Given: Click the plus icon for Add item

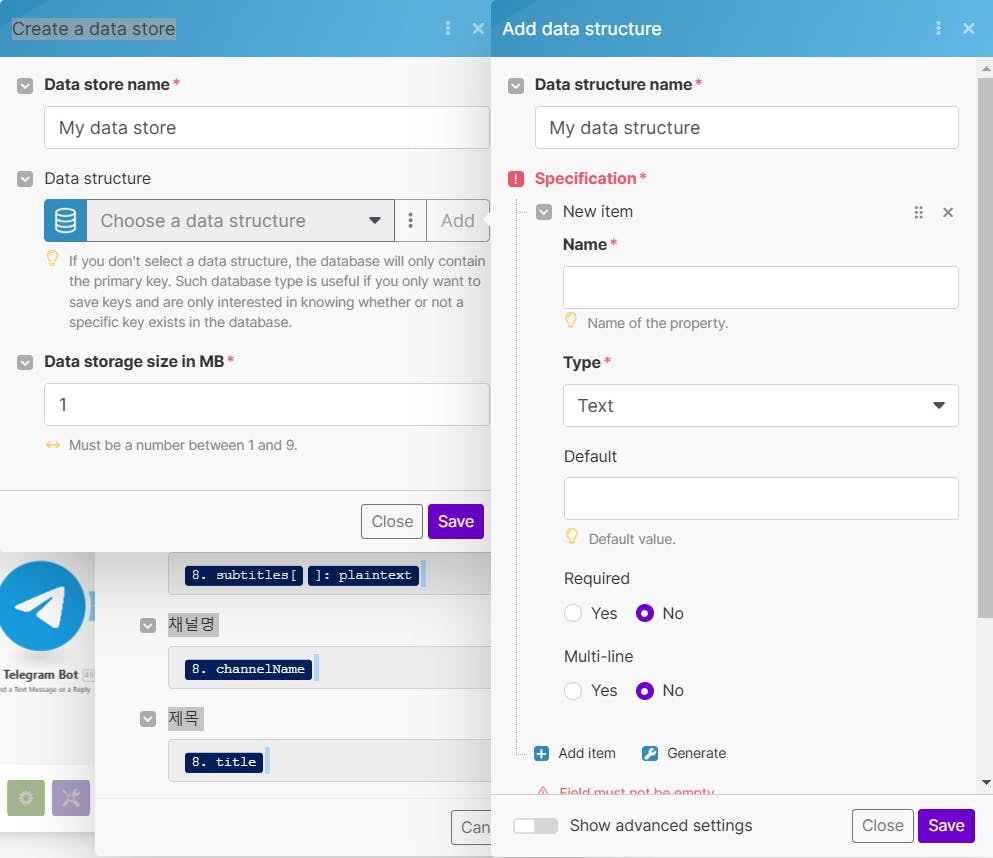Looking at the screenshot, I should point(541,754).
